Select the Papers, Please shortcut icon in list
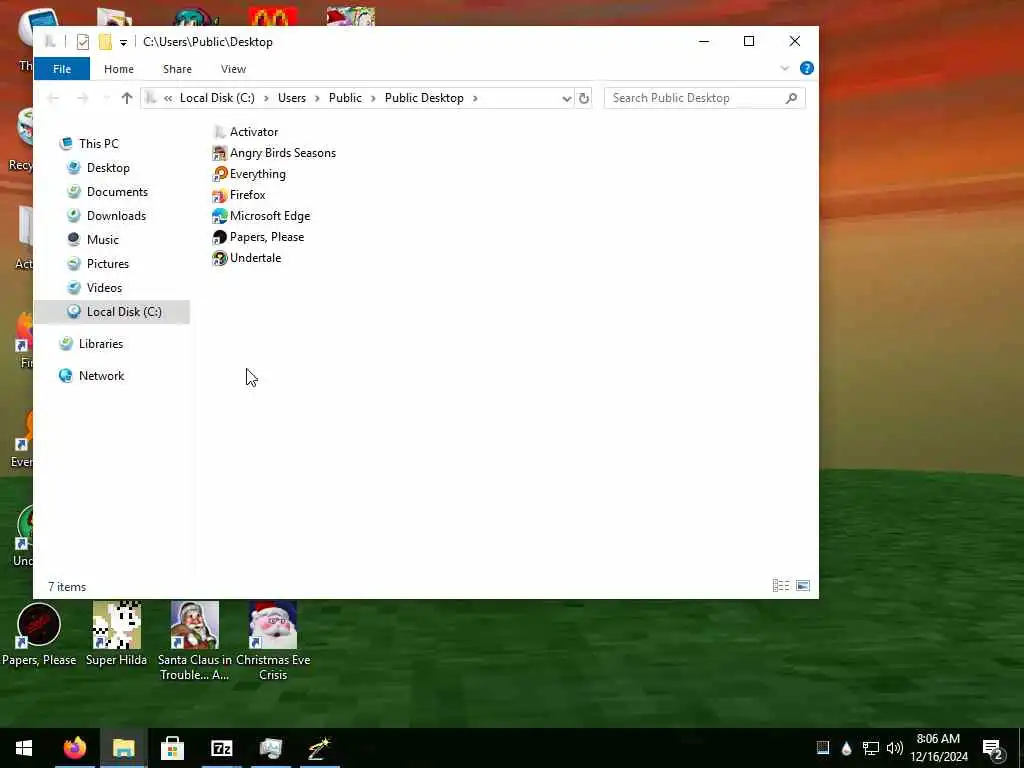1024x768 pixels. 219,237
